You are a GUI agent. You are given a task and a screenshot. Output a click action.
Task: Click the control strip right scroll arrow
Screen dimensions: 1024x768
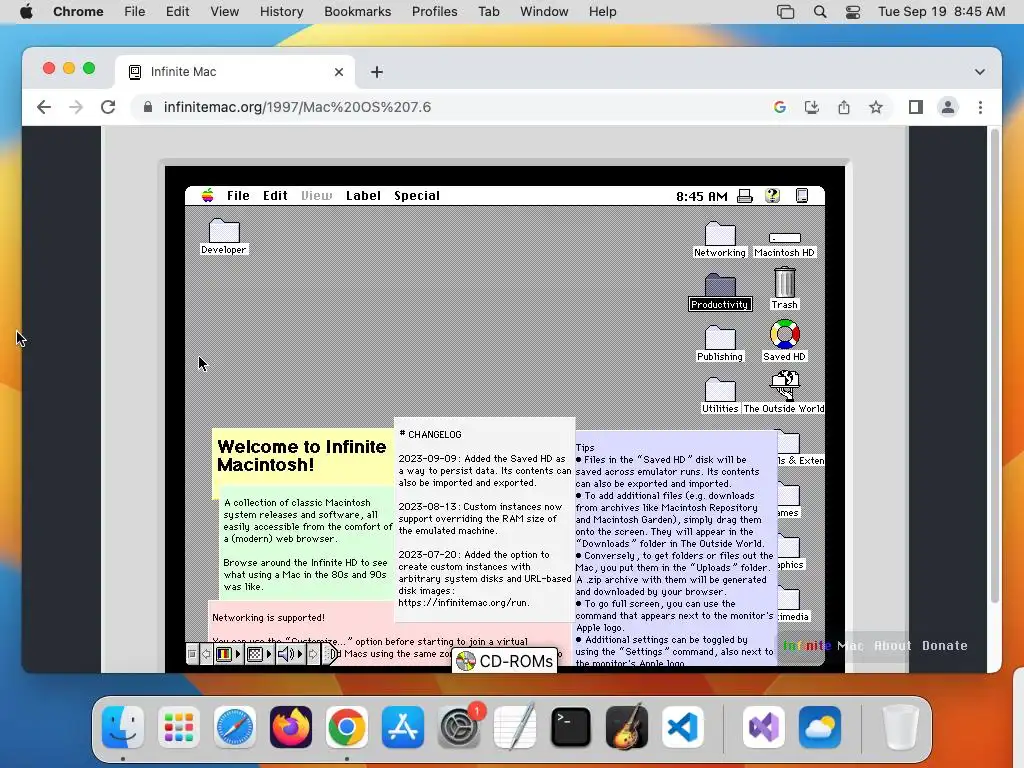(x=313, y=654)
